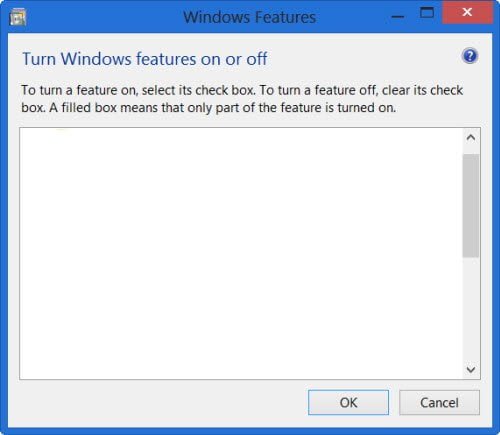The height and width of the screenshot is (435, 500).
Task: Click inside the empty features list box
Action: click(241, 253)
